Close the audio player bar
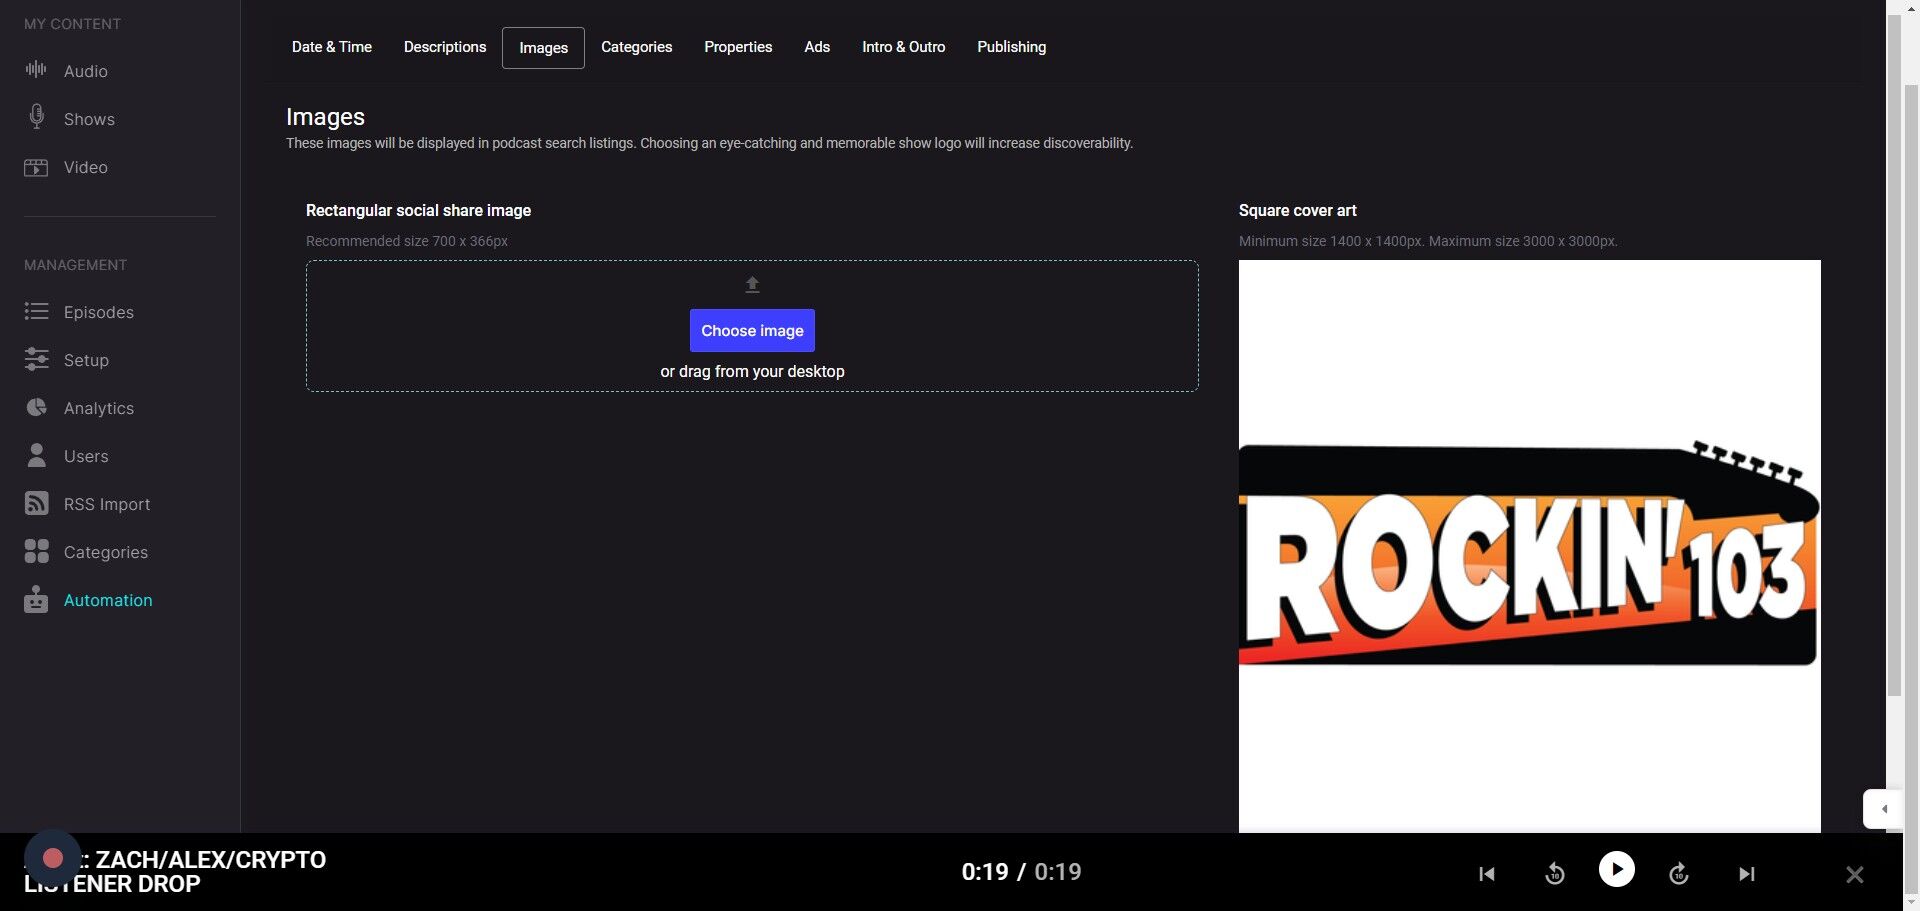Image resolution: width=1920 pixels, height=911 pixels. click(1854, 875)
